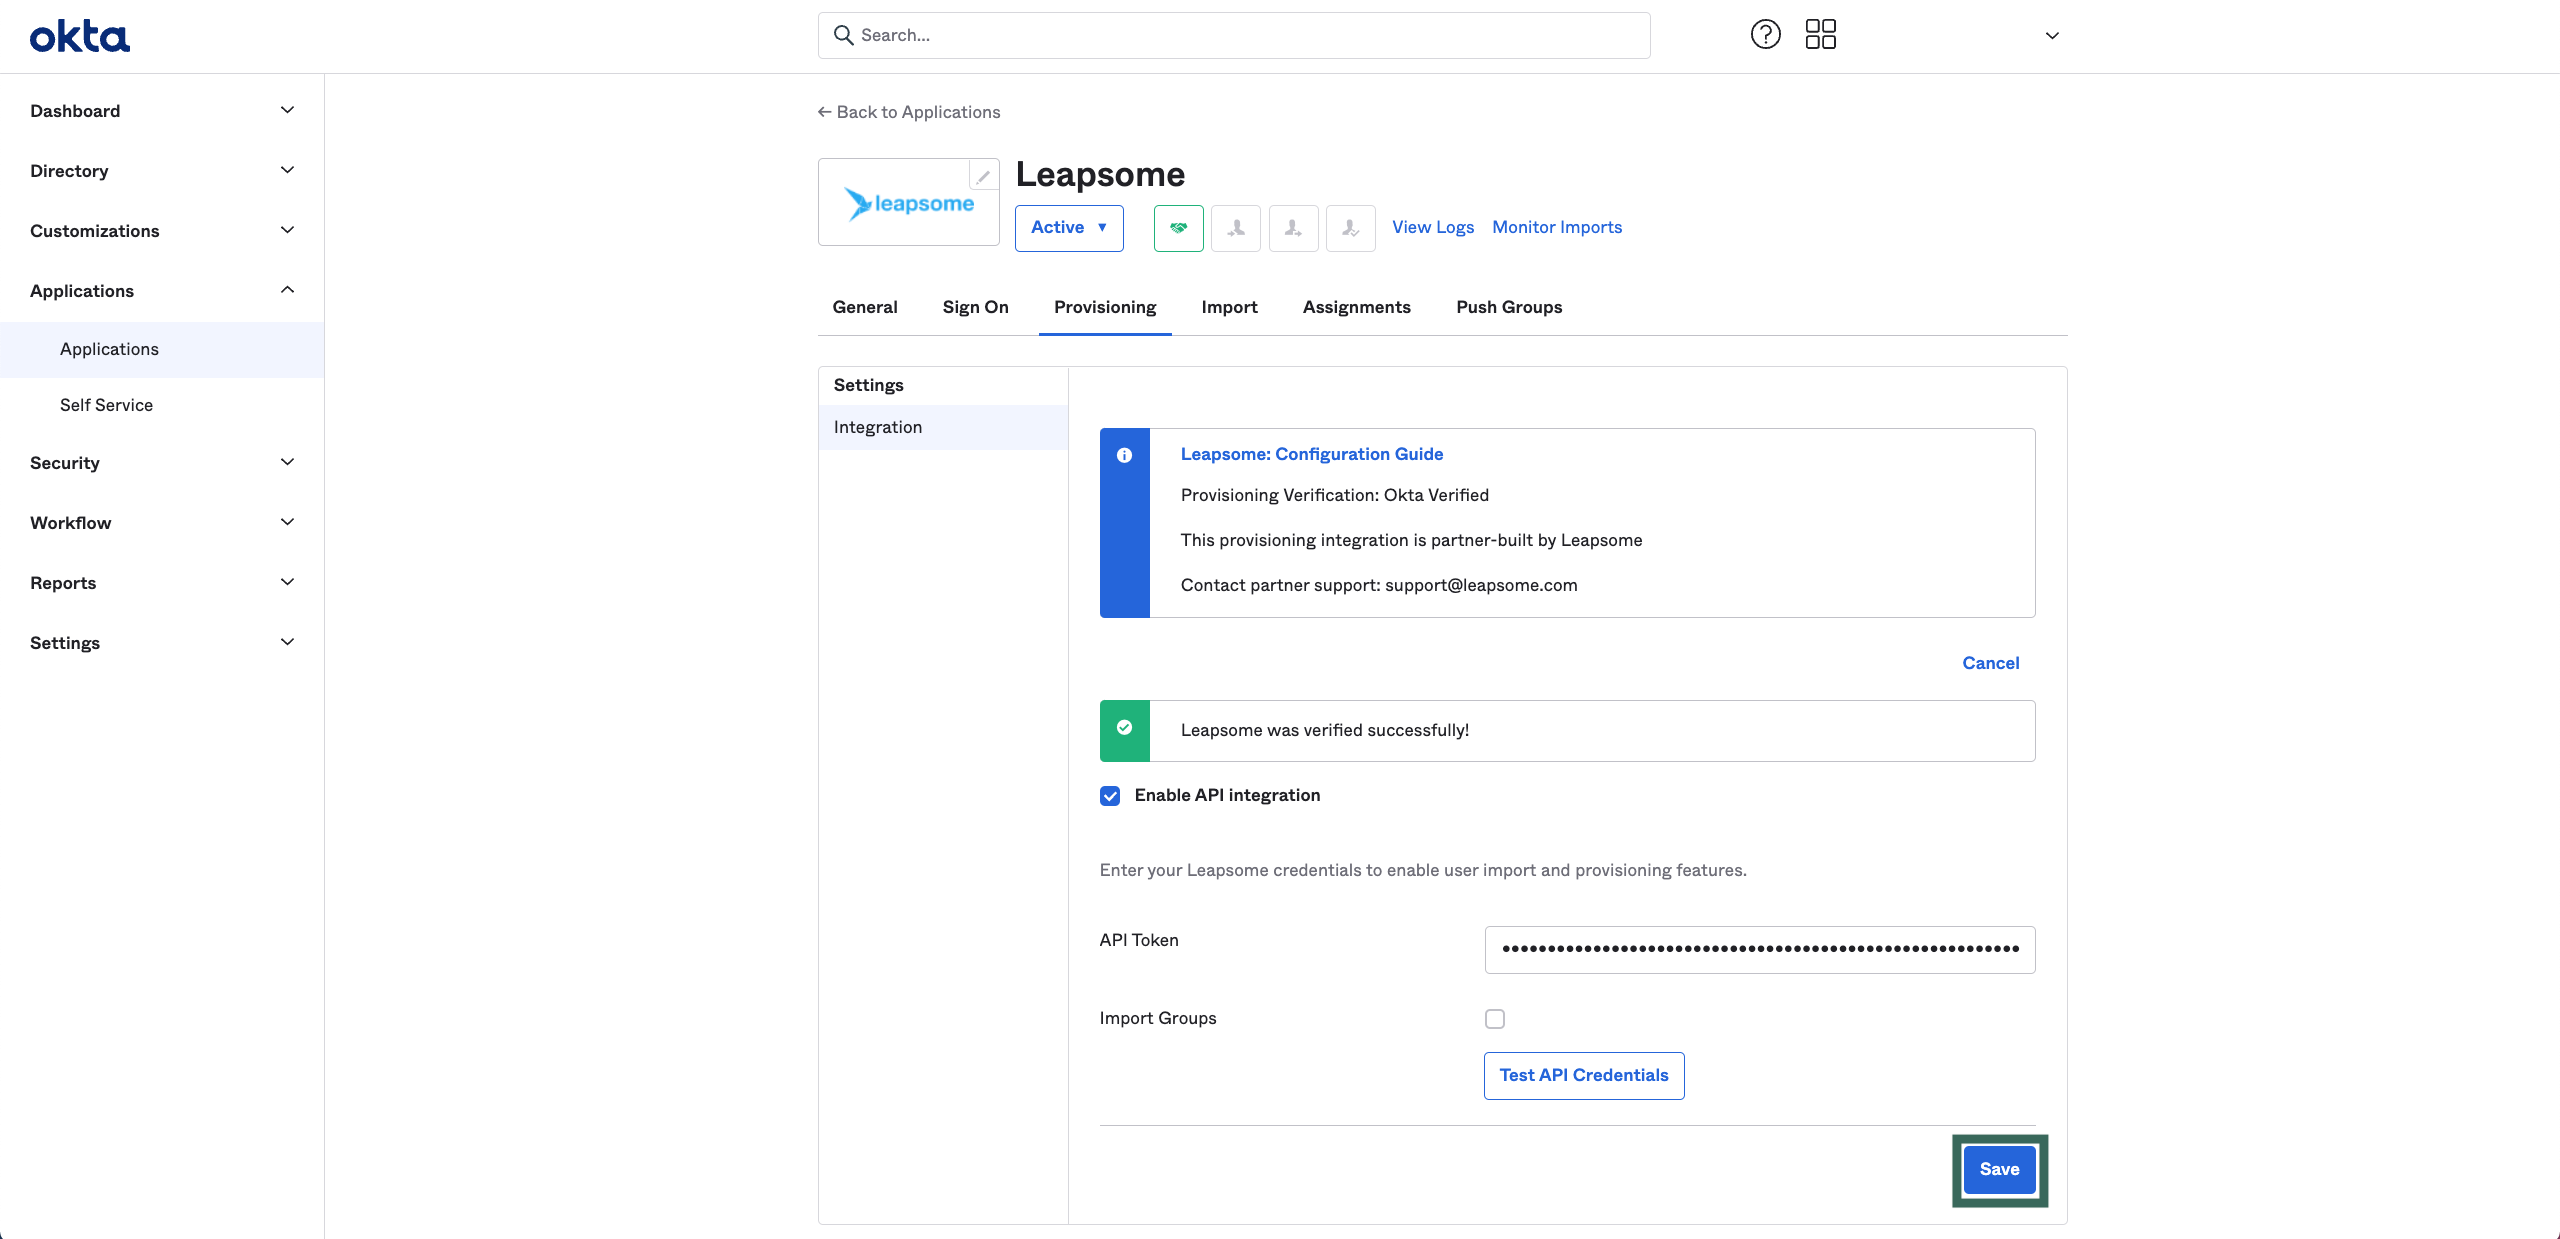Click the third gray user status icon

[1350, 228]
